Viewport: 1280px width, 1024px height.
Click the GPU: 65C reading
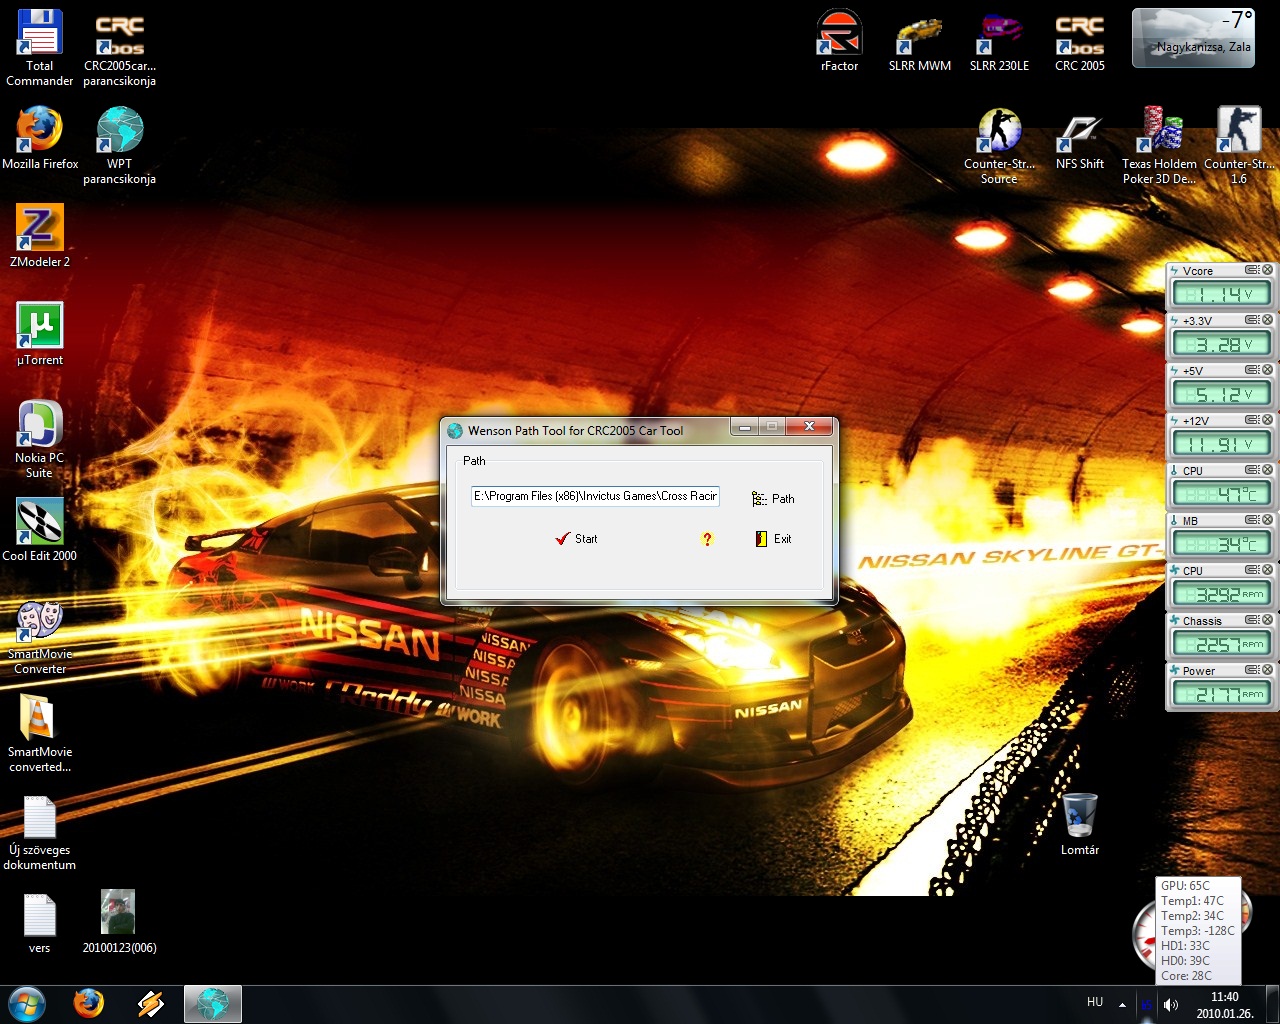(x=1185, y=886)
